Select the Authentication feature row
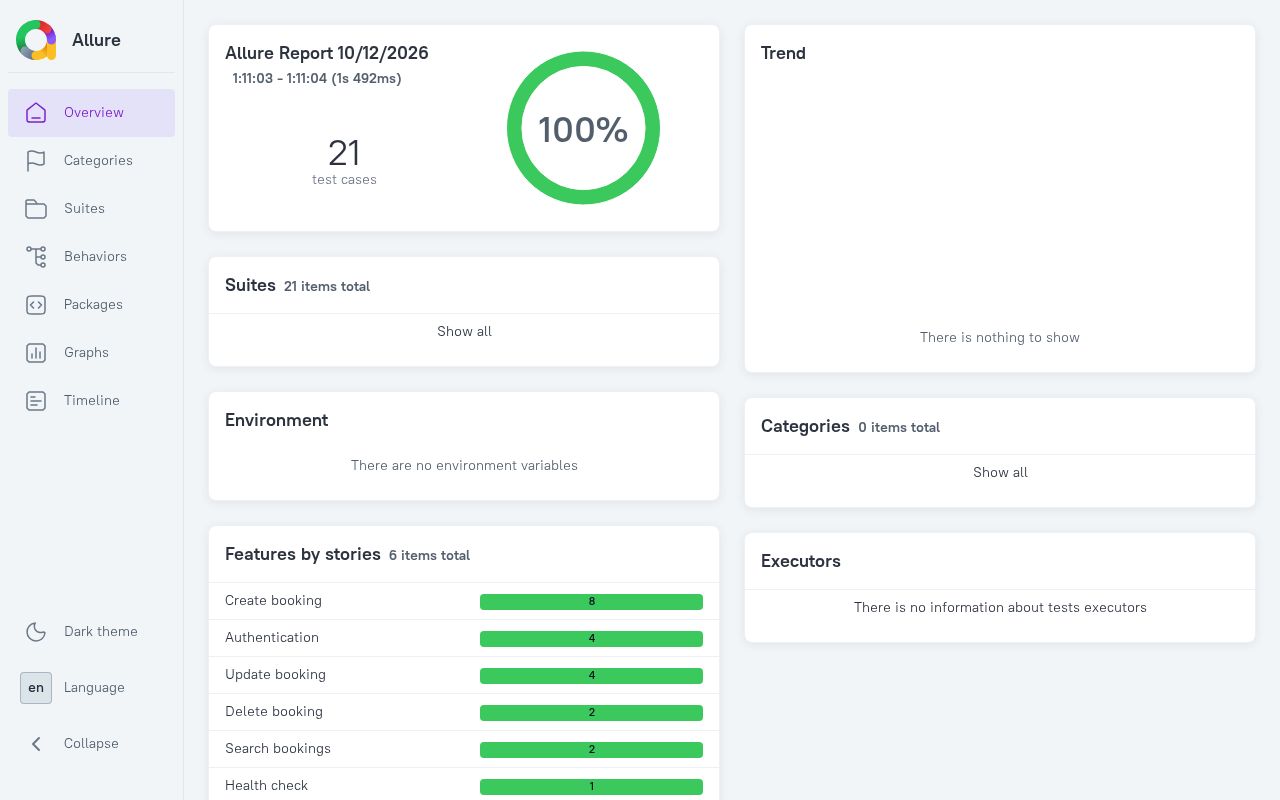Image resolution: width=1280 pixels, height=800 pixels. coord(464,638)
